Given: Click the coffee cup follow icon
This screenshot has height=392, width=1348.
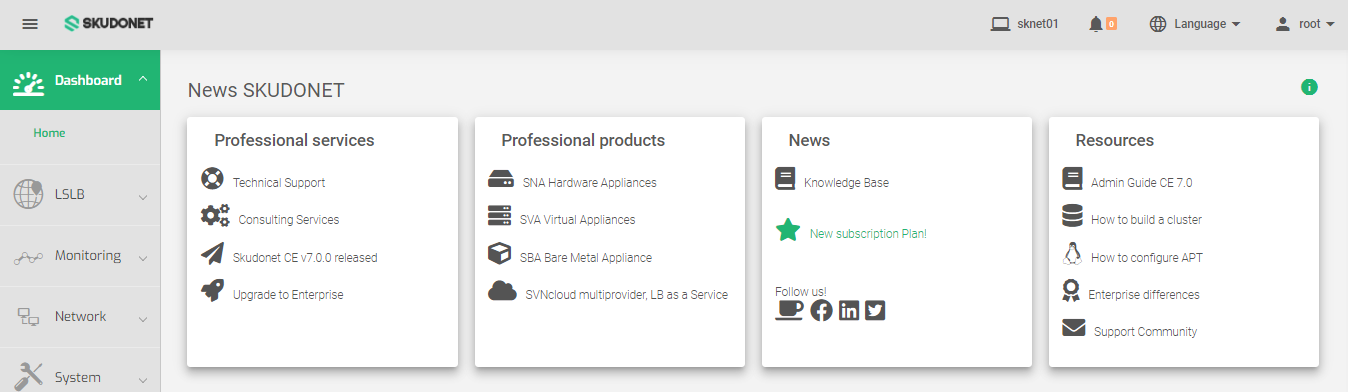Looking at the screenshot, I should click(x=789, y=310).
